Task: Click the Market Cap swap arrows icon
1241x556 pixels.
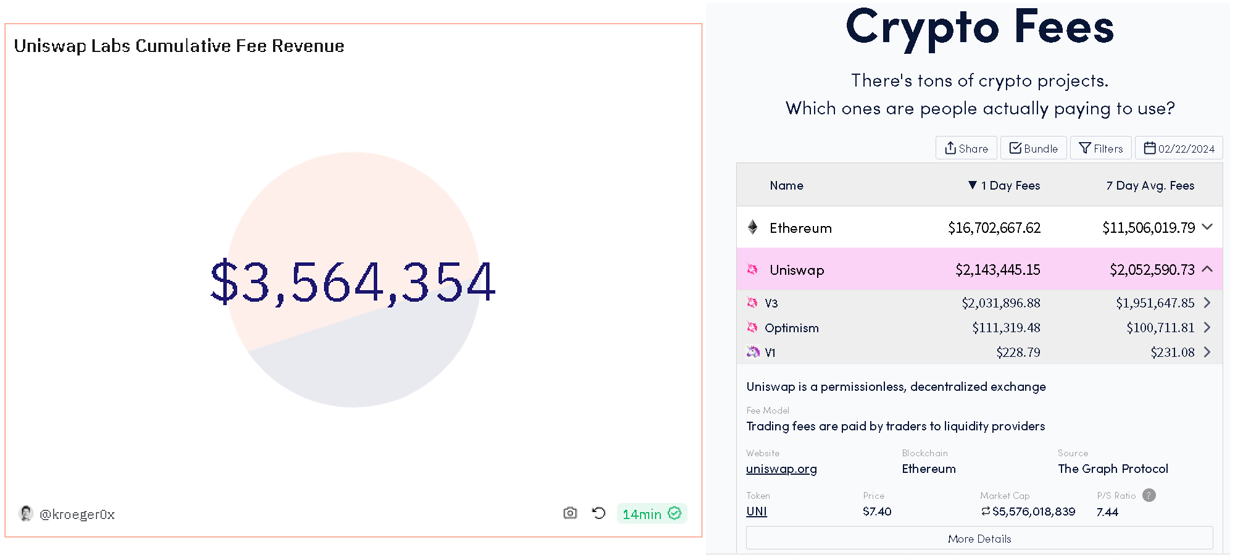Action: point(986,511)
